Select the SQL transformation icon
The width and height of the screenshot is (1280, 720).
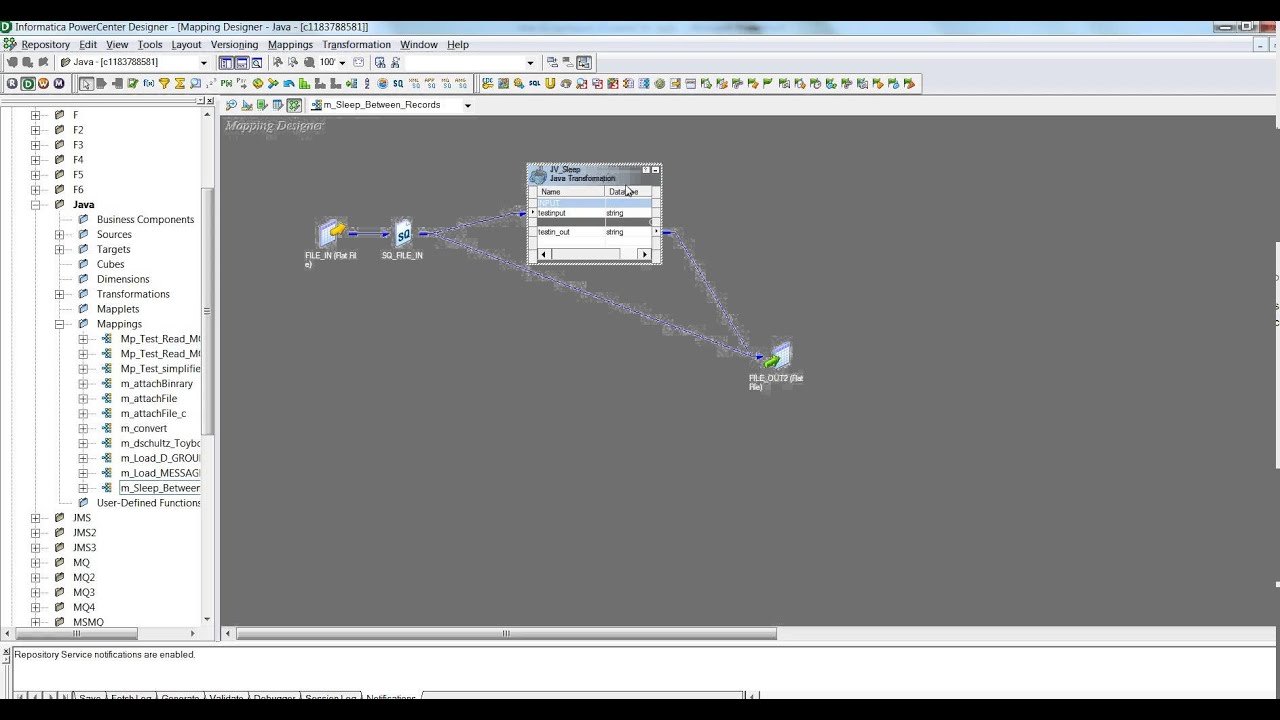(x=534, y=84)
